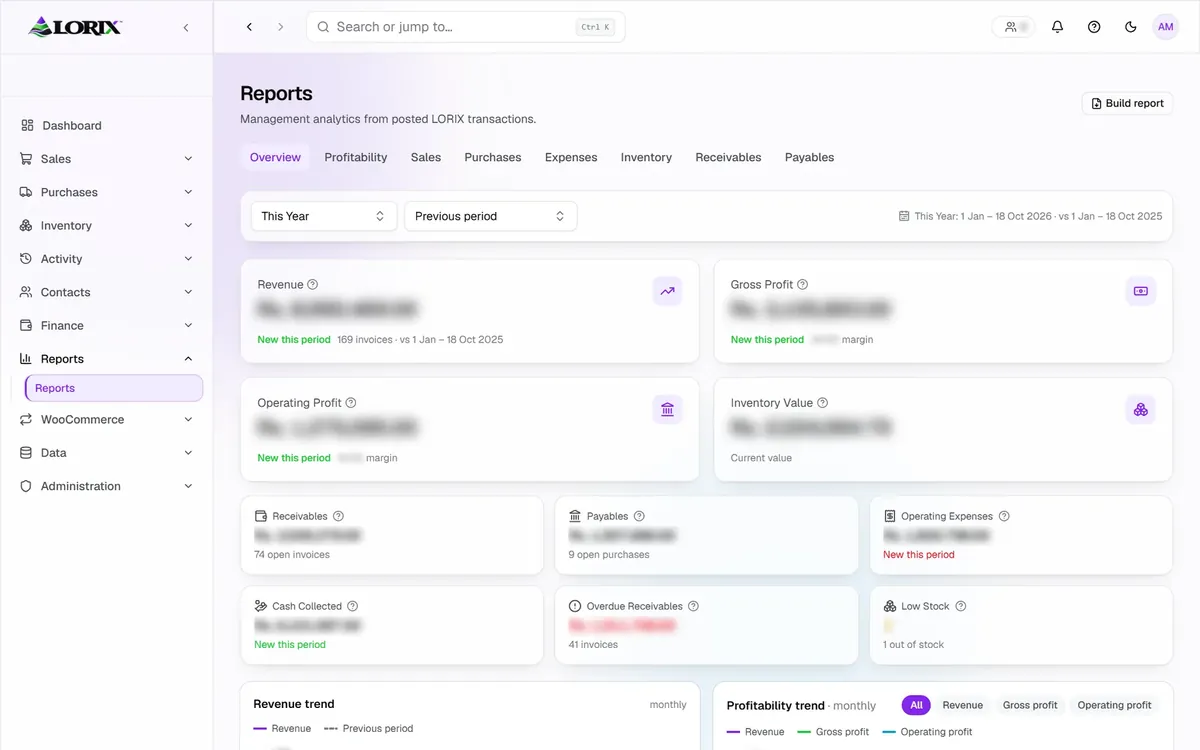1200x750 pixels.
Task: Click the Build report button
Action: click(x=1127, y=103)
